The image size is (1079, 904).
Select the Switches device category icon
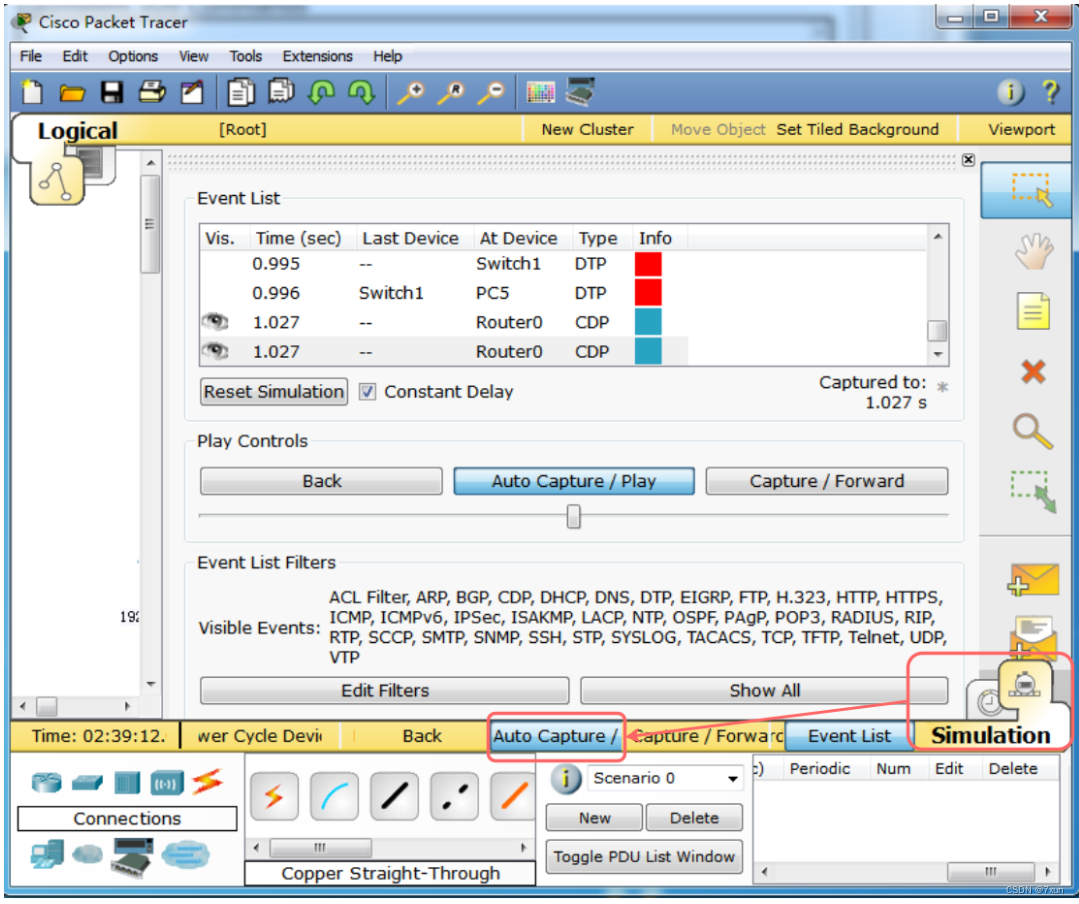(x=87, y=783)
